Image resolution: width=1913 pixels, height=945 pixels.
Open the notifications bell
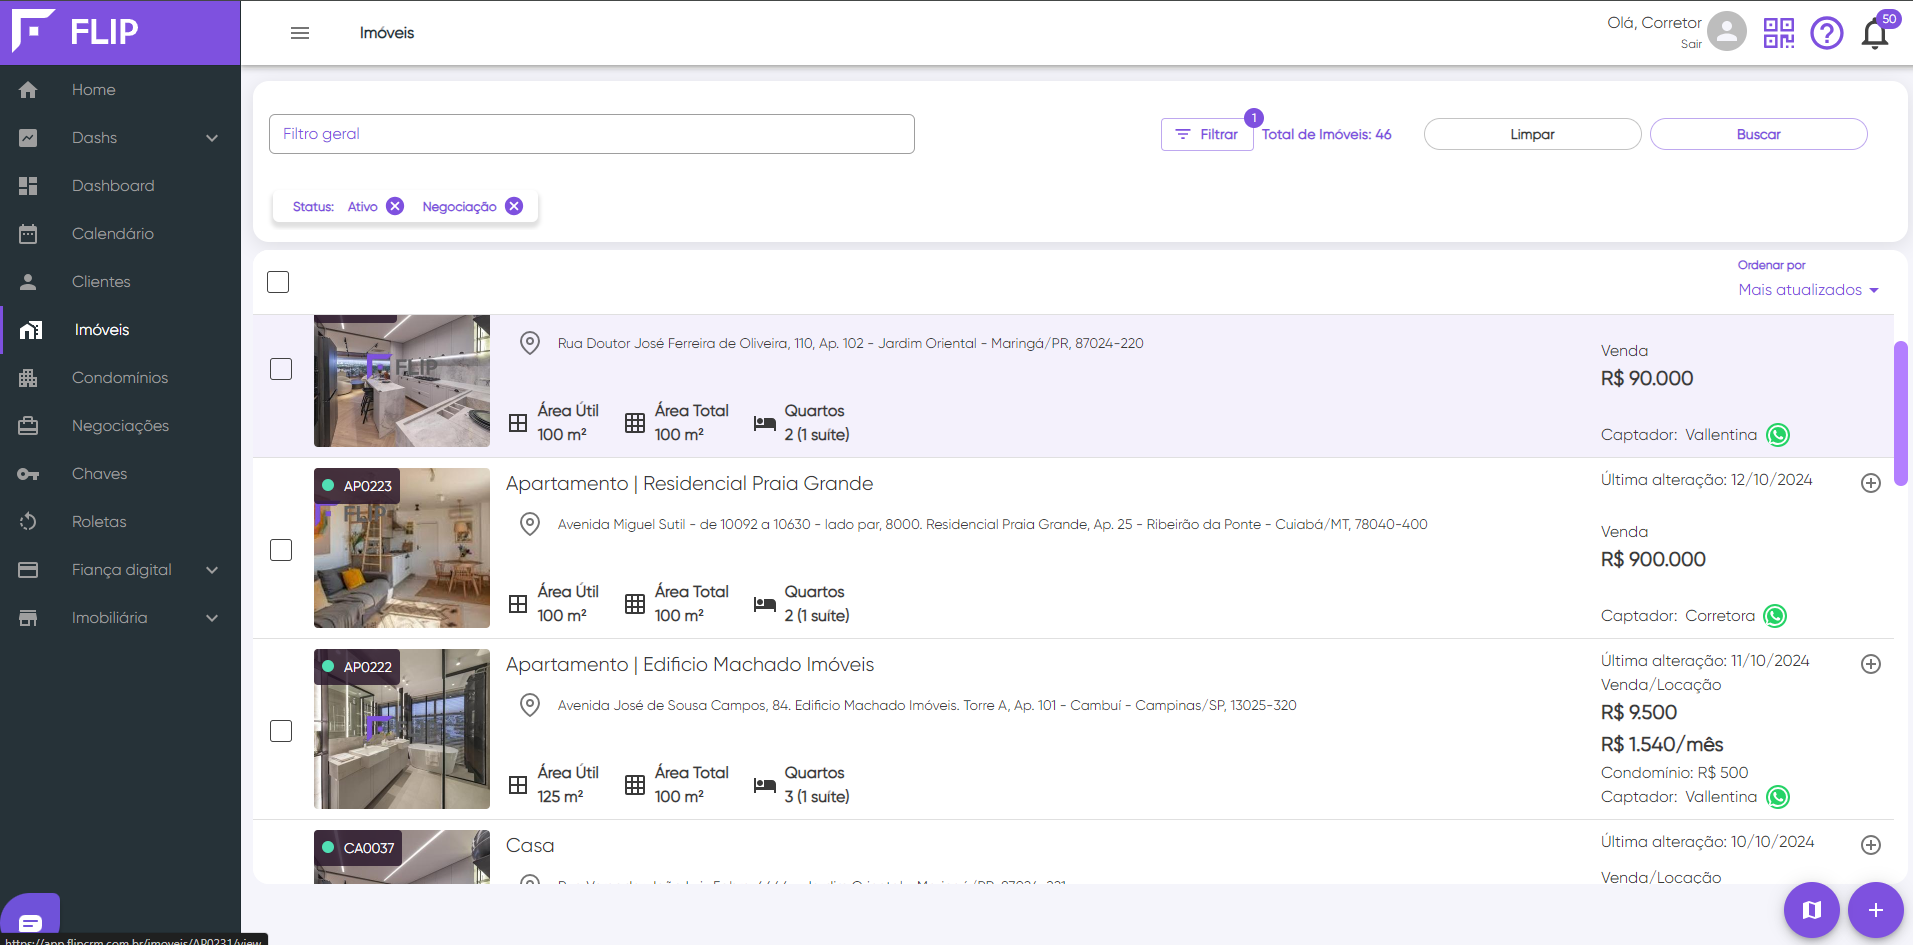tap(1875, 34)
